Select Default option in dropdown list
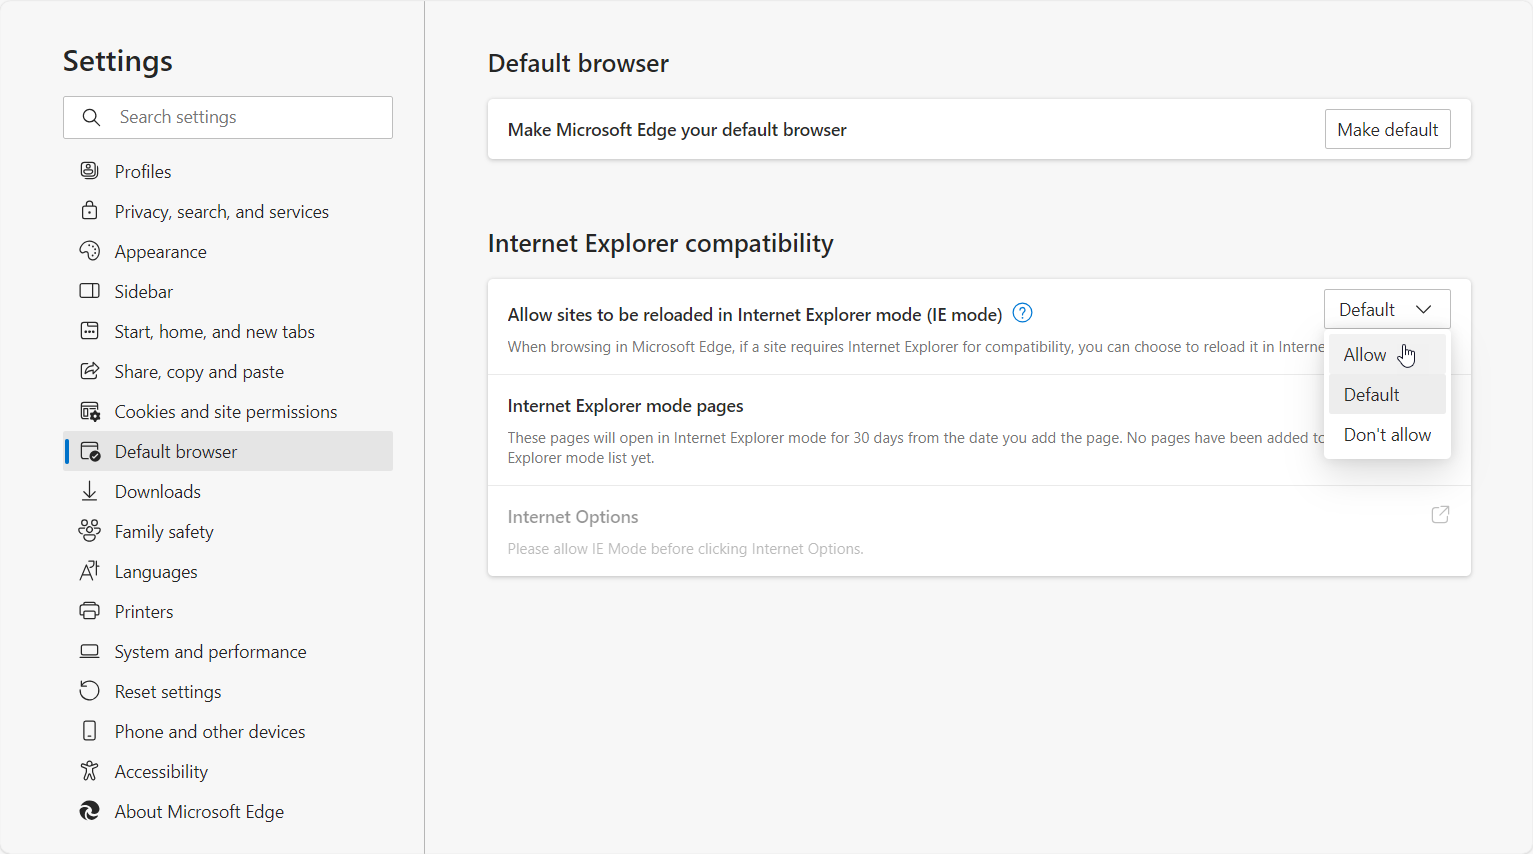The height and width of the screenshot is (854, 1533). tap(1387, 394)
